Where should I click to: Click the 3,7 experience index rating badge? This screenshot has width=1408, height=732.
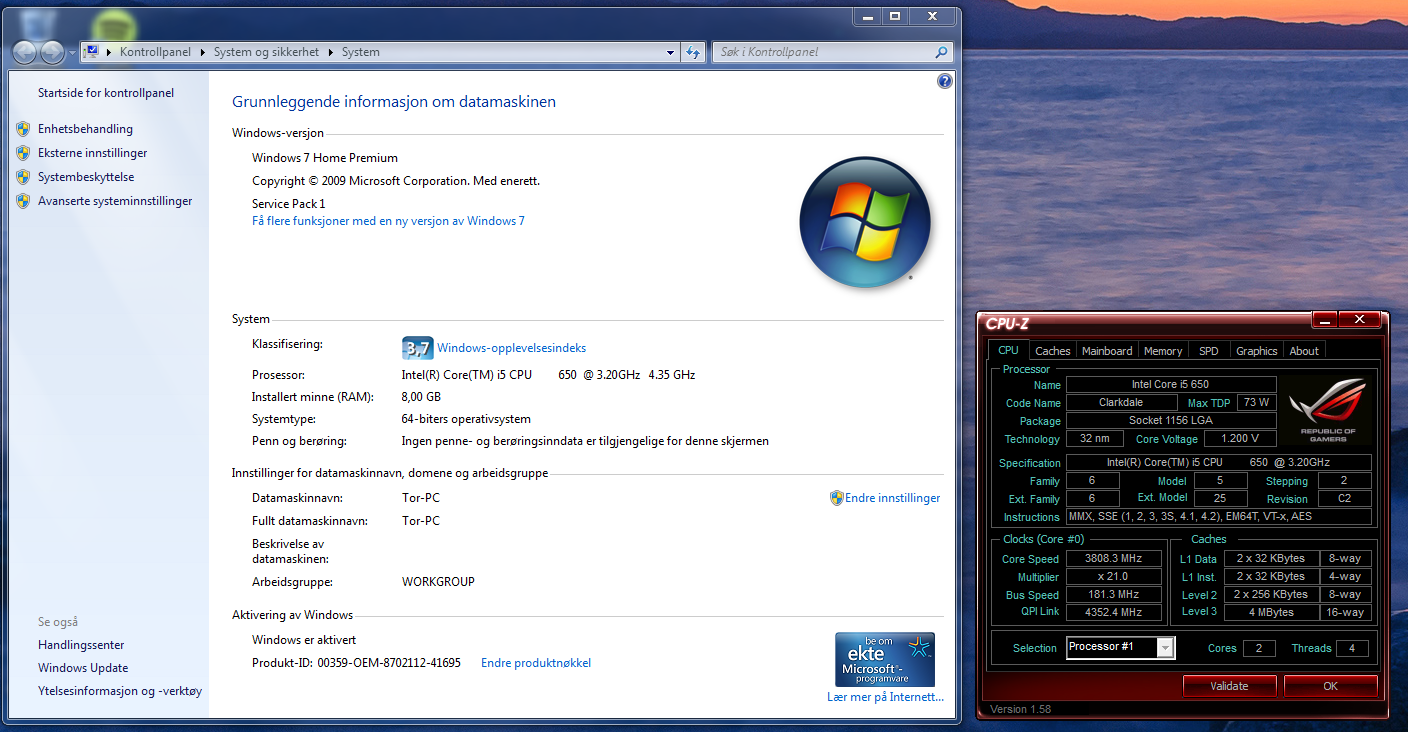click(417, 348)
